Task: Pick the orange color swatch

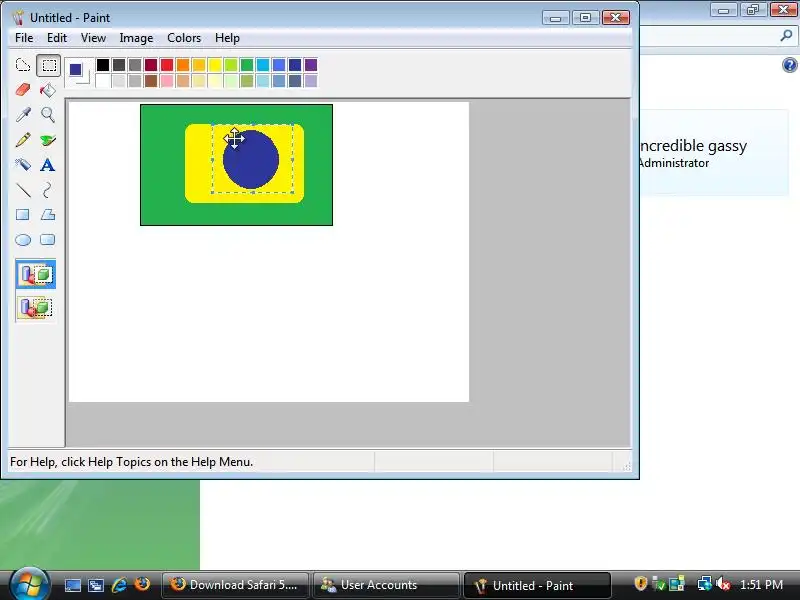Action: 183,65
